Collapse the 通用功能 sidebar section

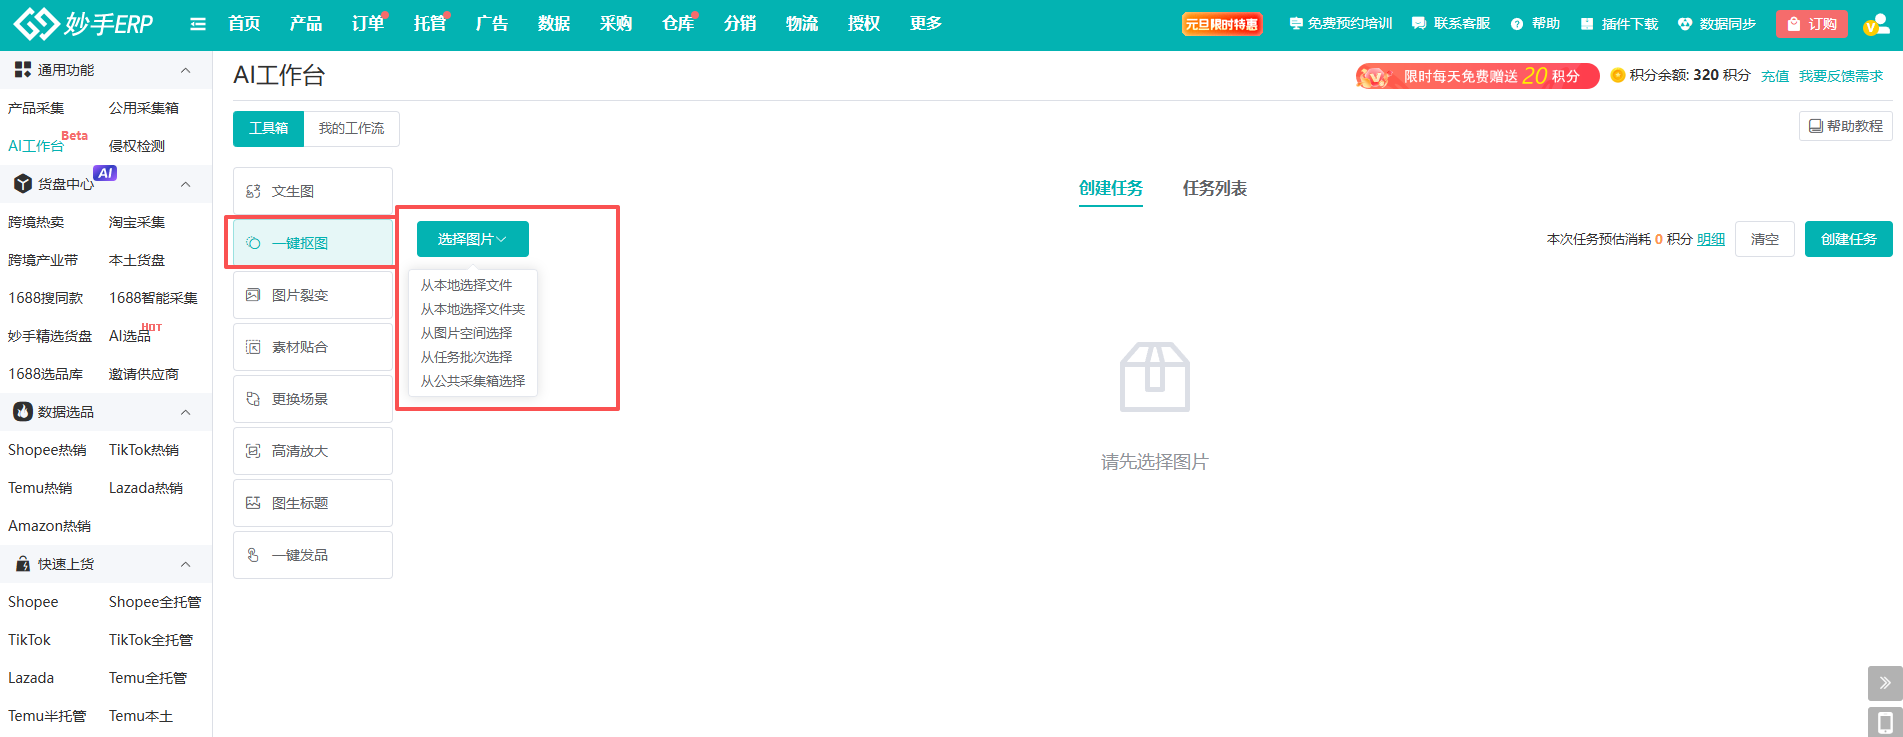point(185,70)
